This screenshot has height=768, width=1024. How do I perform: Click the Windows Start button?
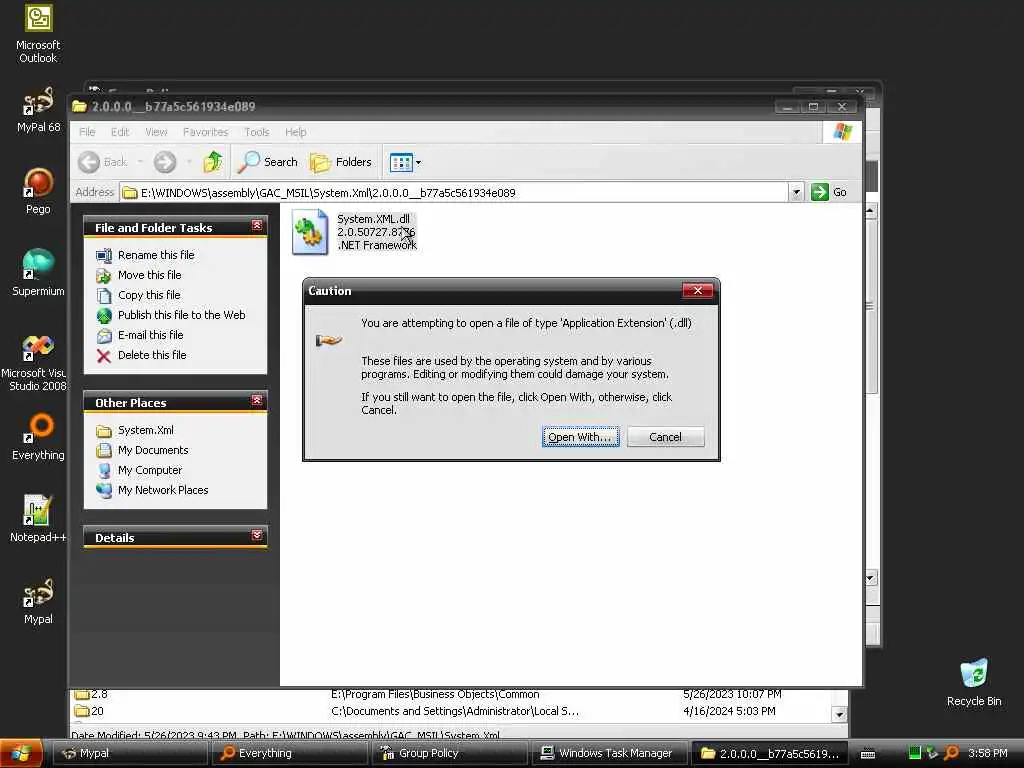22,753
